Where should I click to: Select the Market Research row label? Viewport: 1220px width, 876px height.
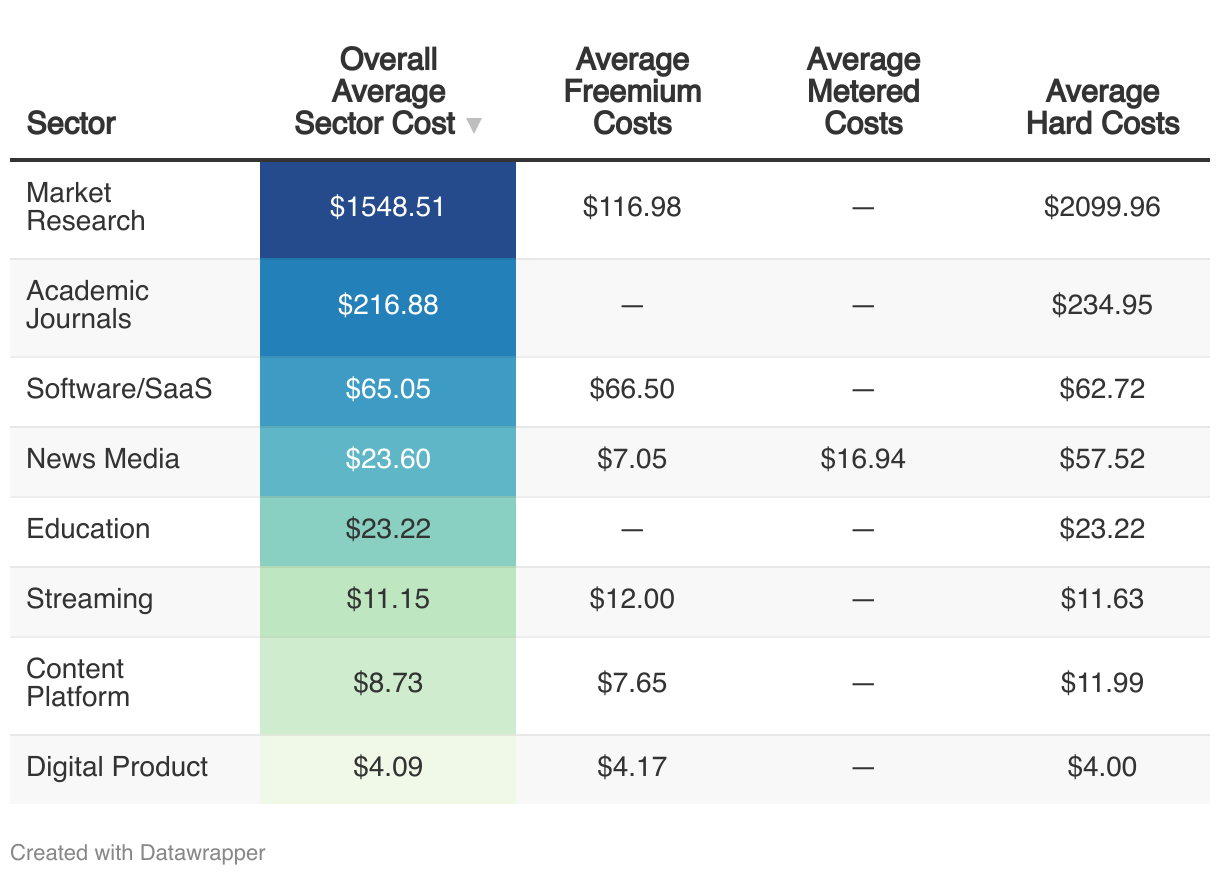point(86,207)
